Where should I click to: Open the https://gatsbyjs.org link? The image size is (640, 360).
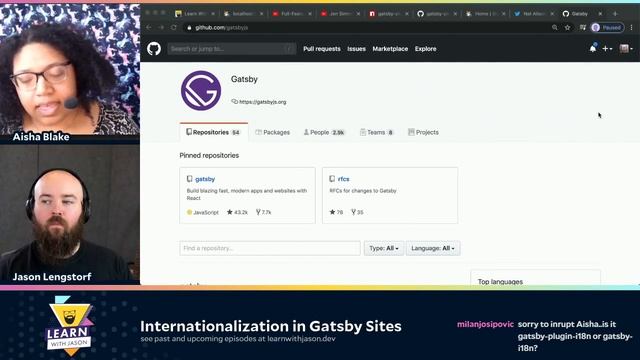[262, 102]
